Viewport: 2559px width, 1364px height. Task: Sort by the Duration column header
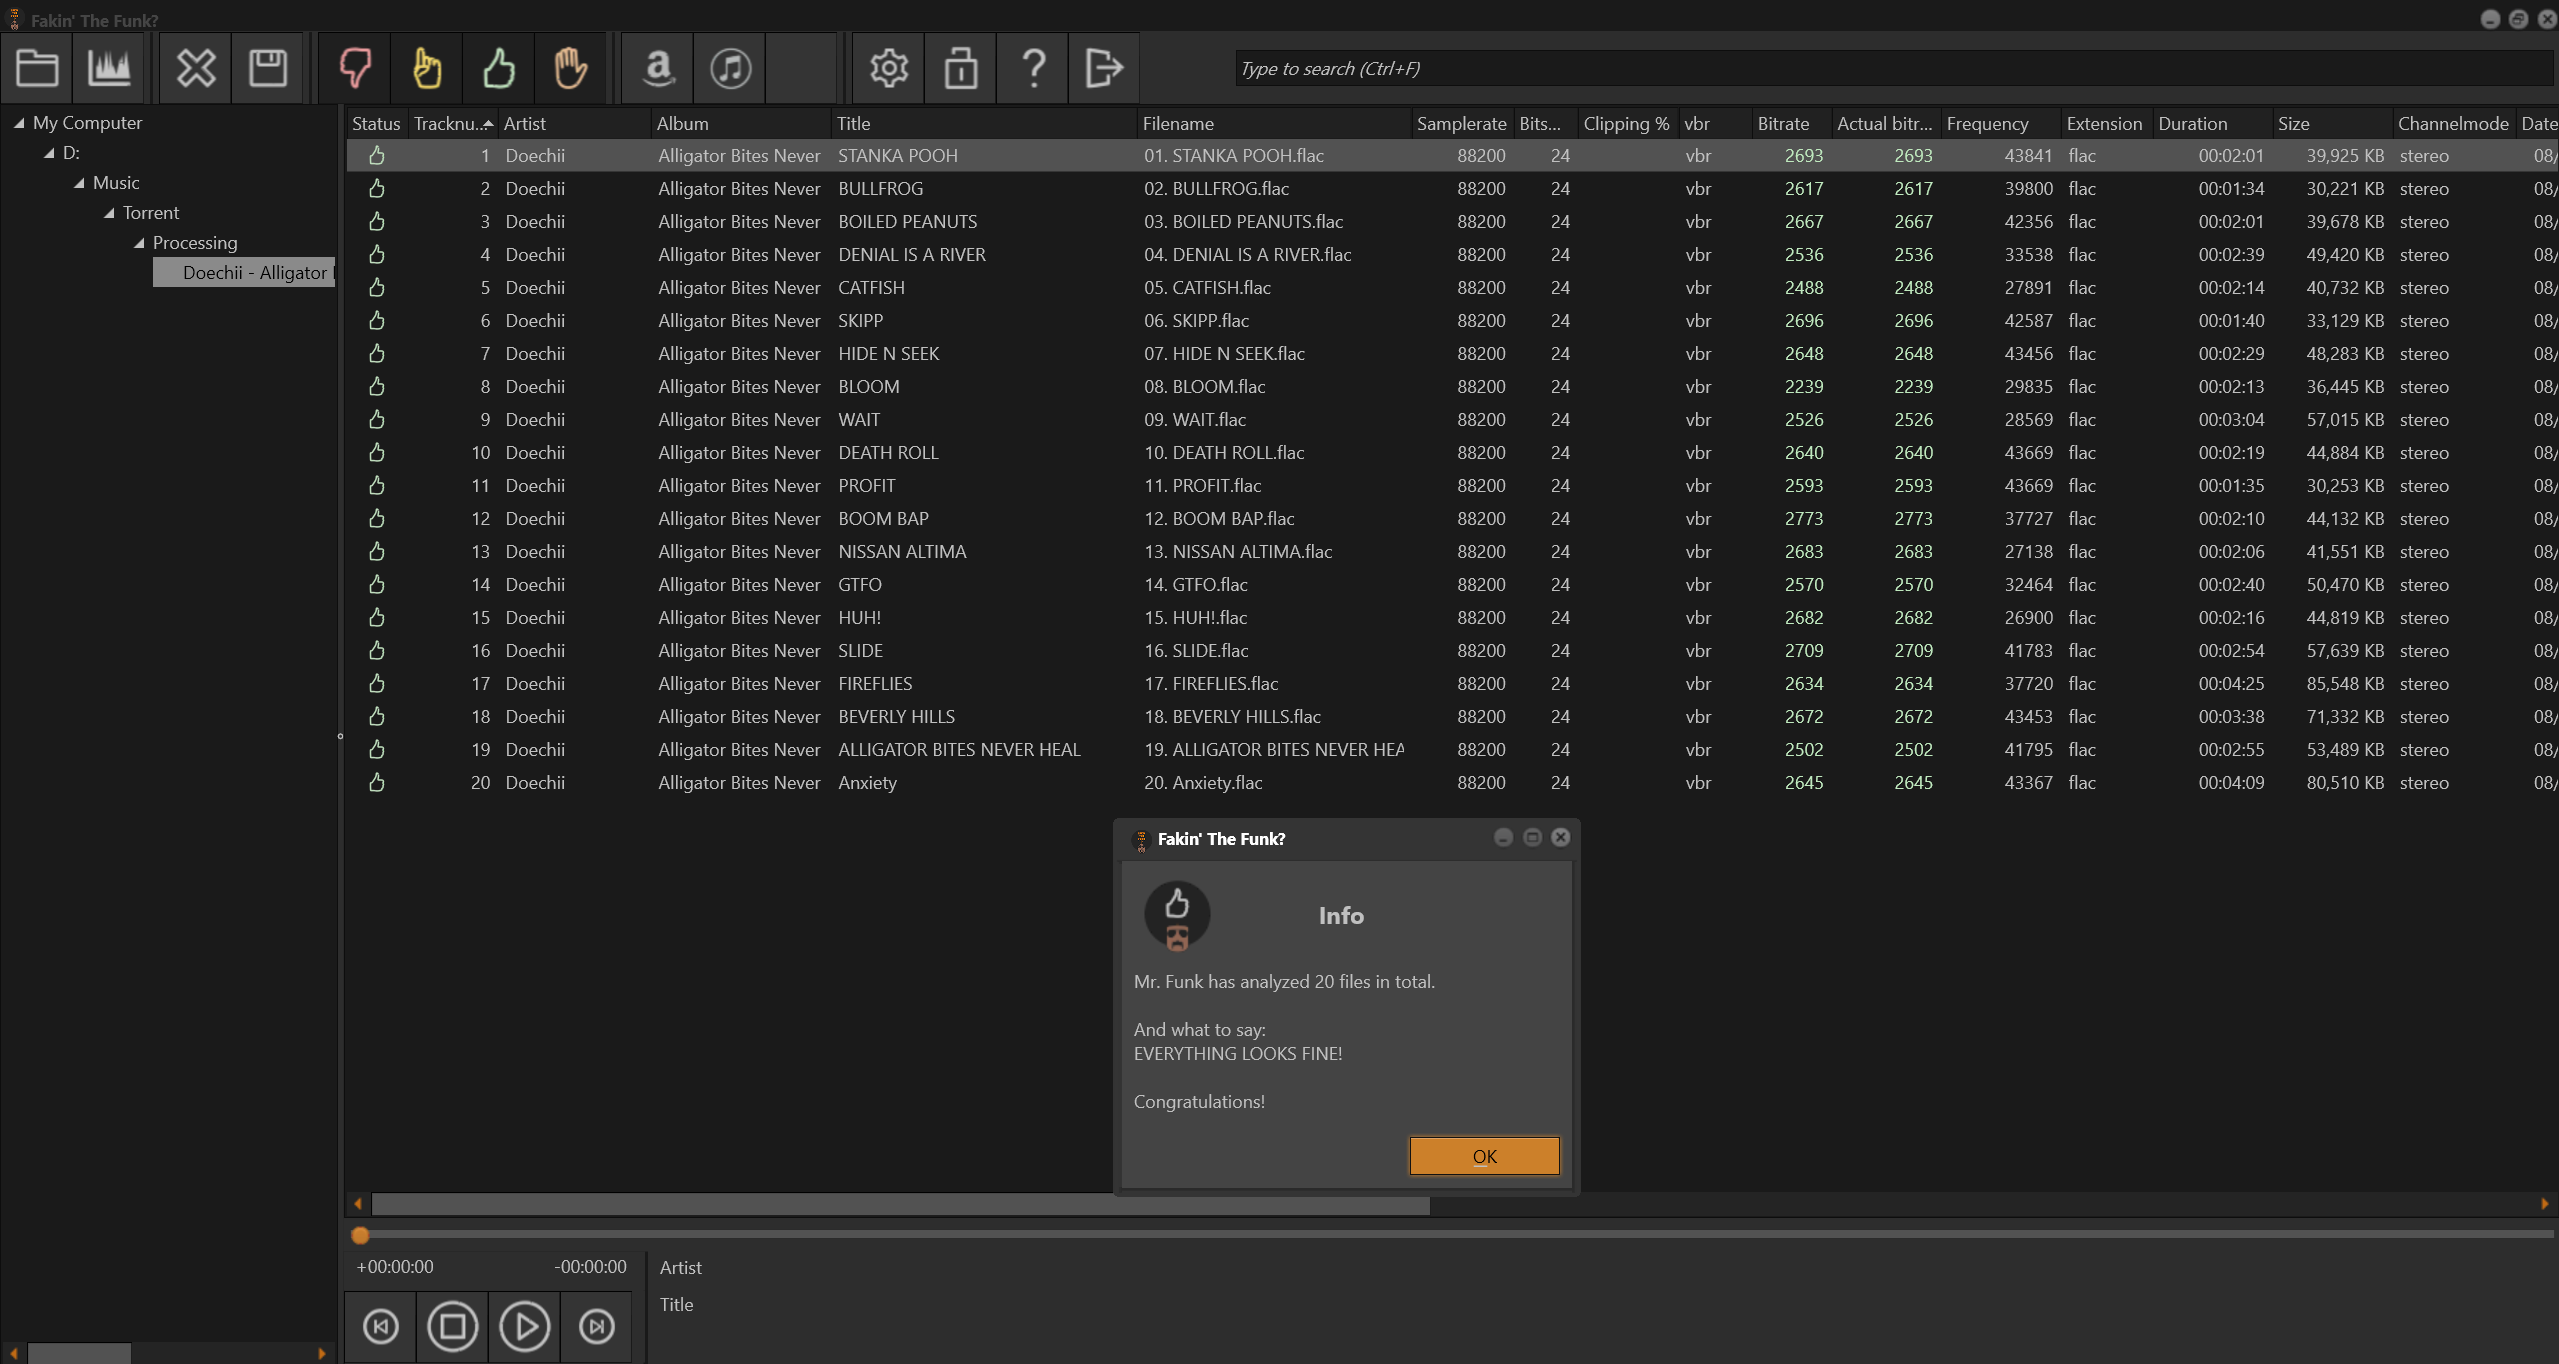[2192, 123]
